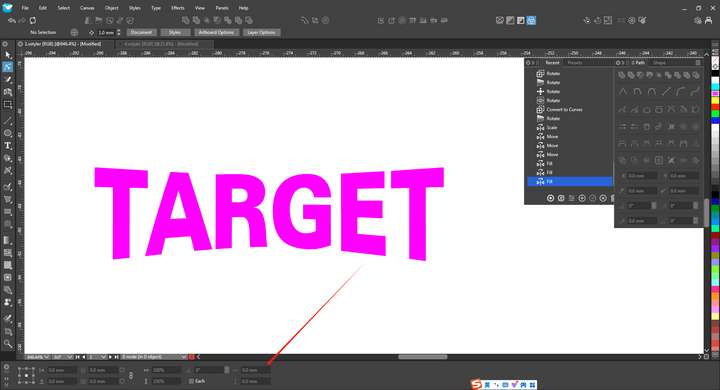Click the red status indicator icon

pyautogui.click(x=191, y=357)
